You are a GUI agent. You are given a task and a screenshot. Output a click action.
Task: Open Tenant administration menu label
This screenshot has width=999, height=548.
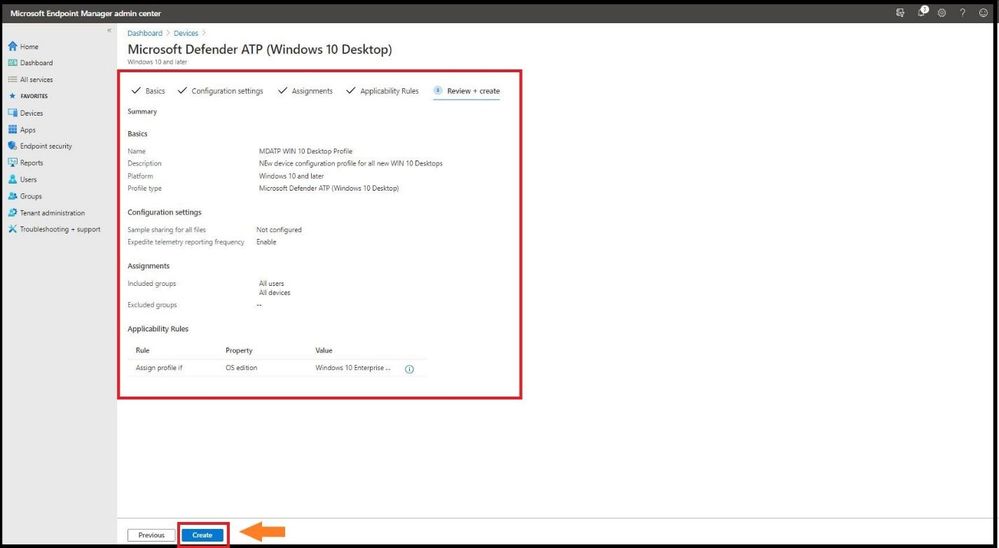point(52,213)
